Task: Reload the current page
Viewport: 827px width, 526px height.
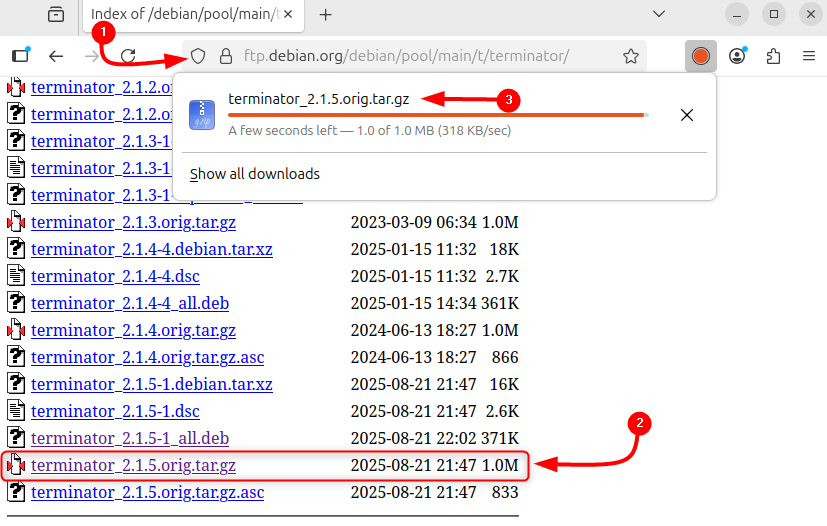Action: click(x=128, y=56)
